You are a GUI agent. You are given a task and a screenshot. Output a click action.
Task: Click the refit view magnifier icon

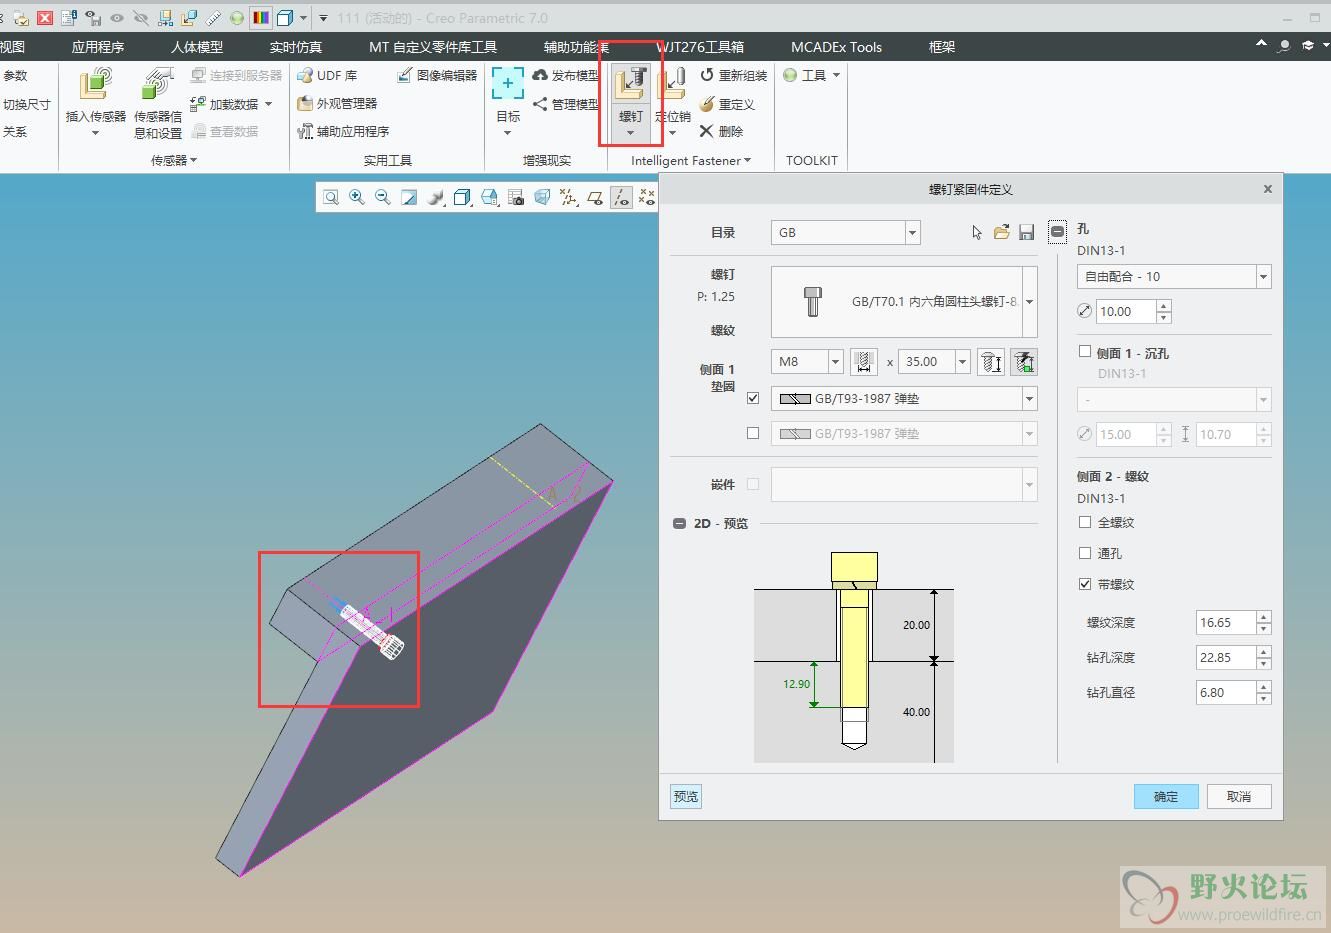point(330,197)
